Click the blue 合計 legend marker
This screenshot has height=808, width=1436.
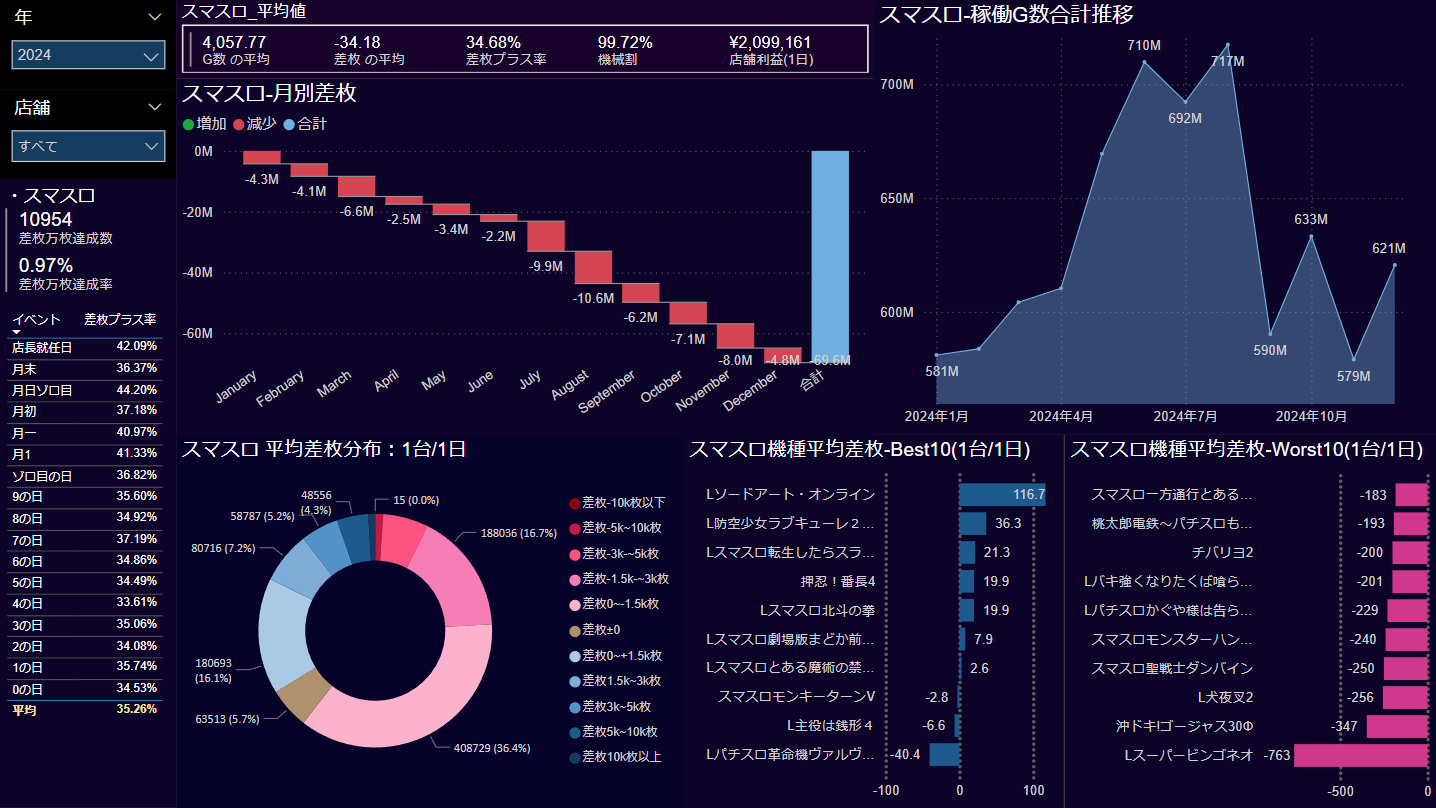289,124
